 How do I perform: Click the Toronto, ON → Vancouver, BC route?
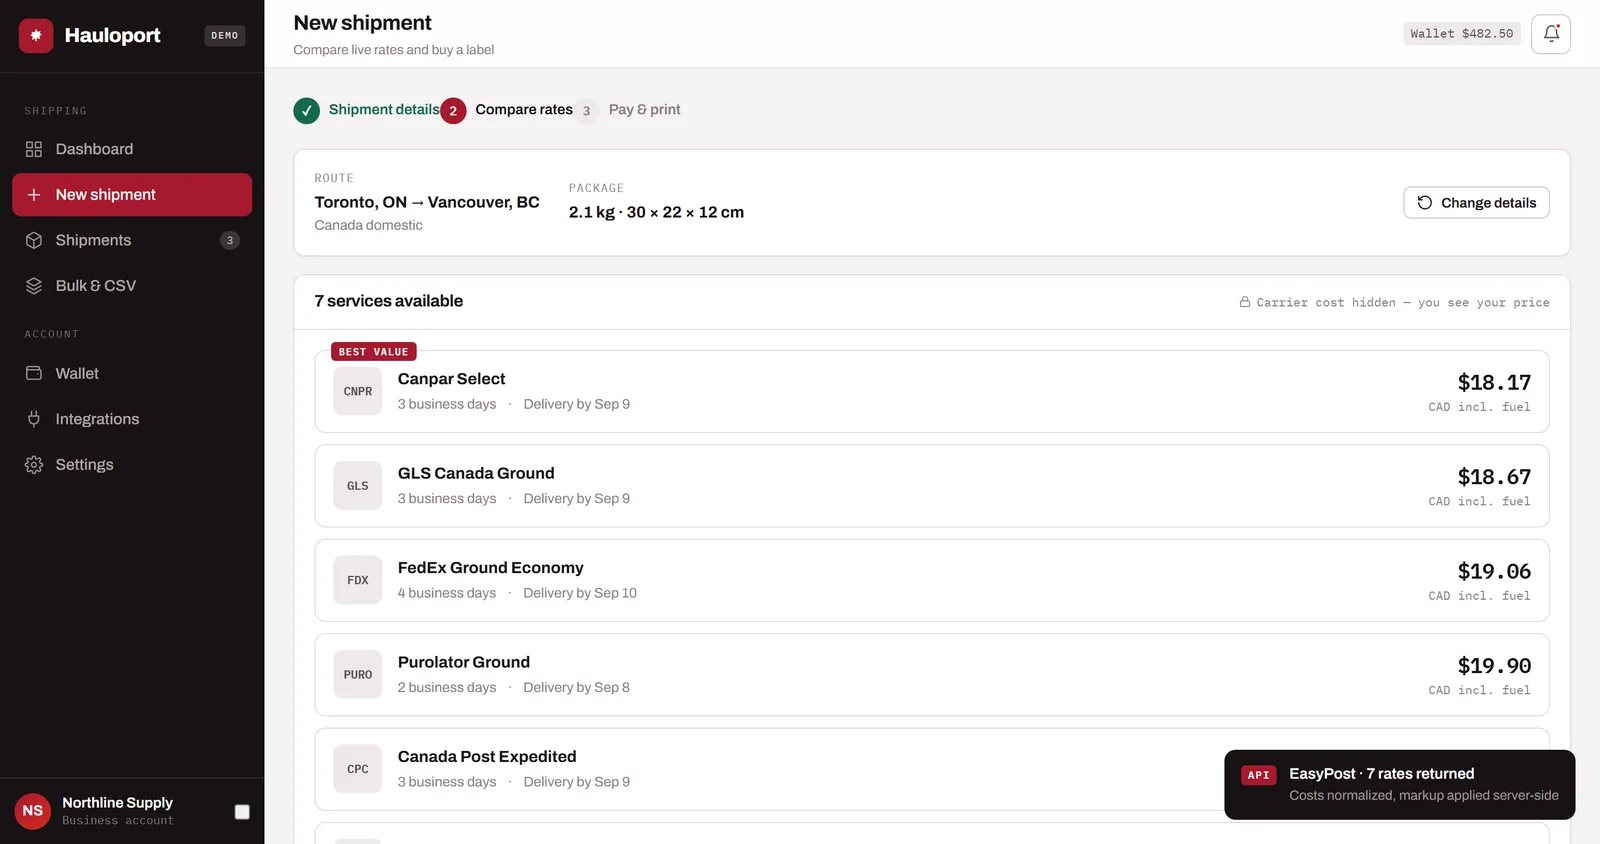[427, 202]
